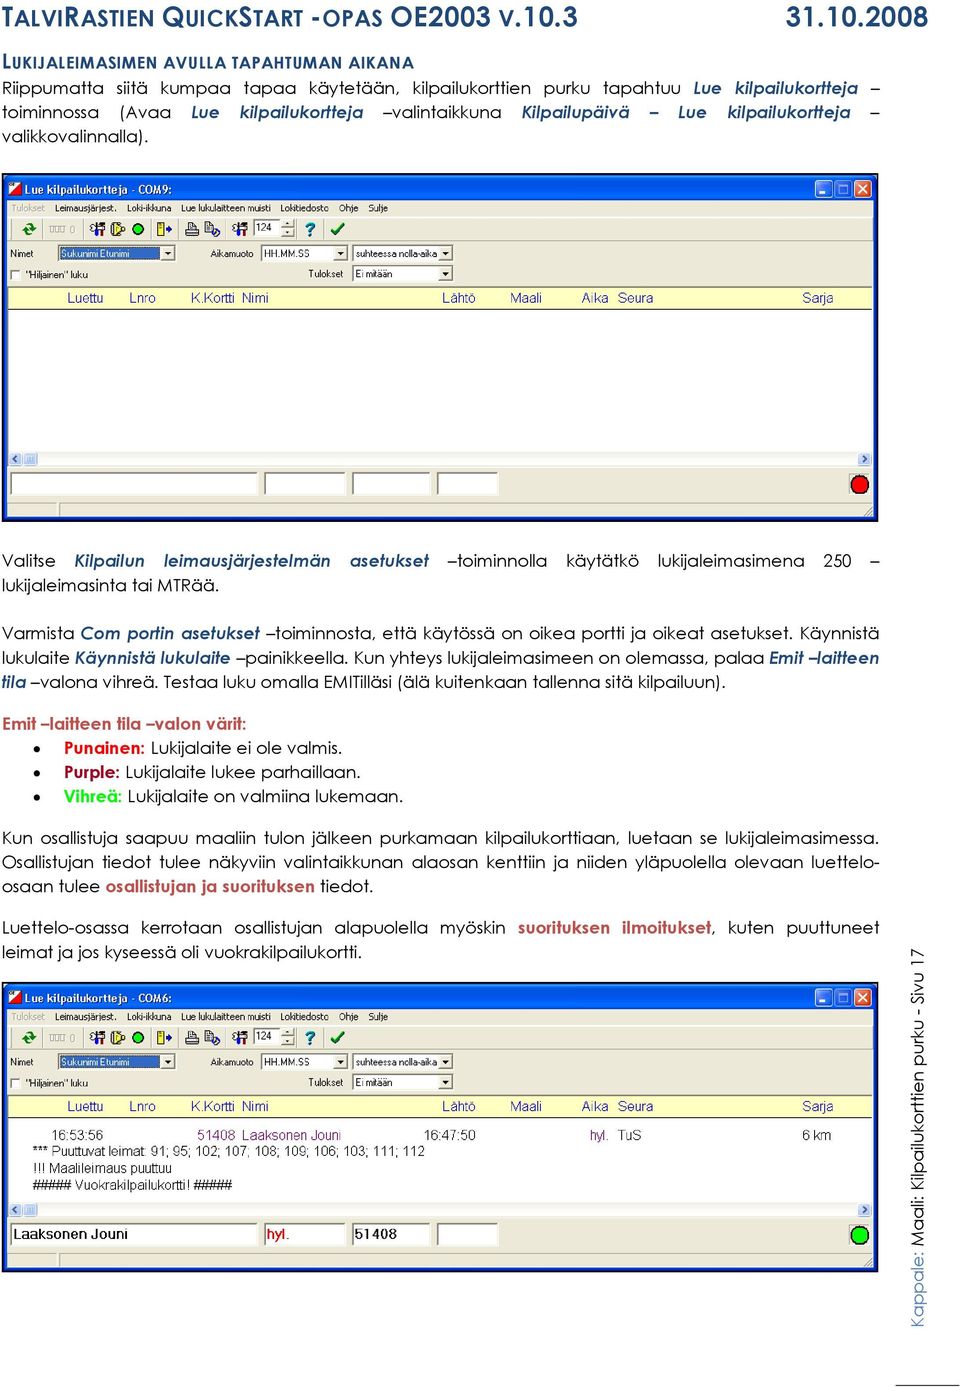Open the Aikamuoto HH.MM.SS dropdown in COM6
This screenshot has width=960, height=1387.
[340, 1062]
